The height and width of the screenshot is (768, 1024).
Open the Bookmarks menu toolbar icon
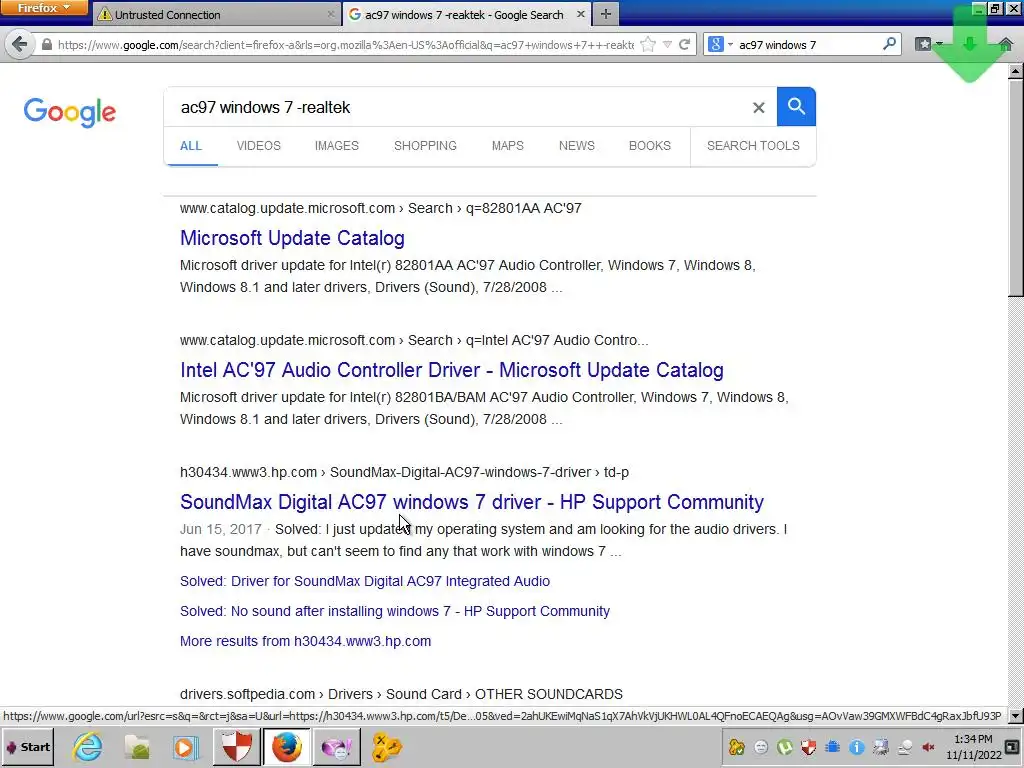click(923, 44)
